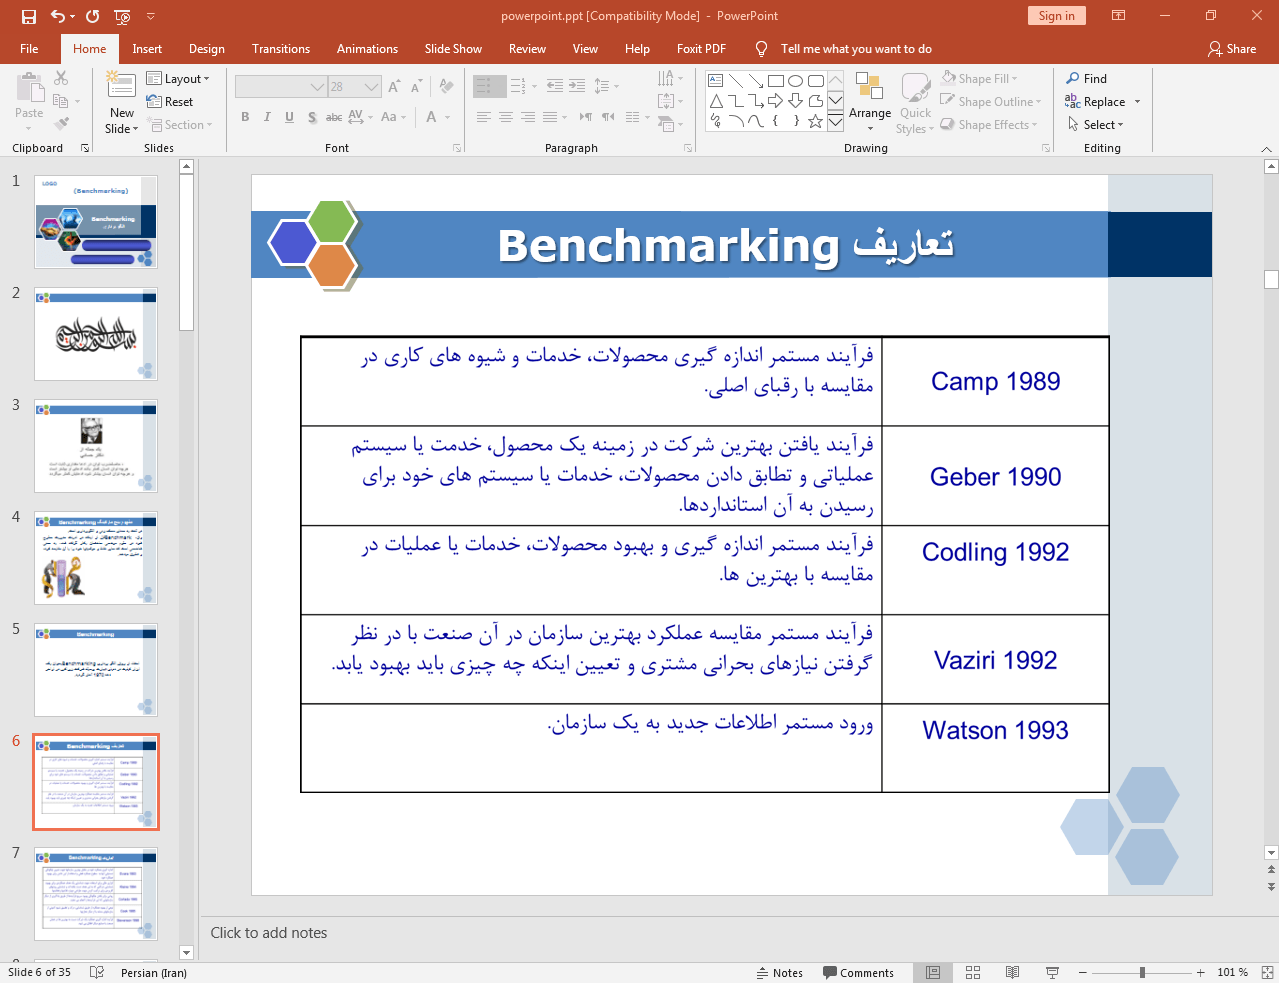Open the Transitions tab
The height and width of the screenshot is (983, 1279).
[x=281, y=49]
